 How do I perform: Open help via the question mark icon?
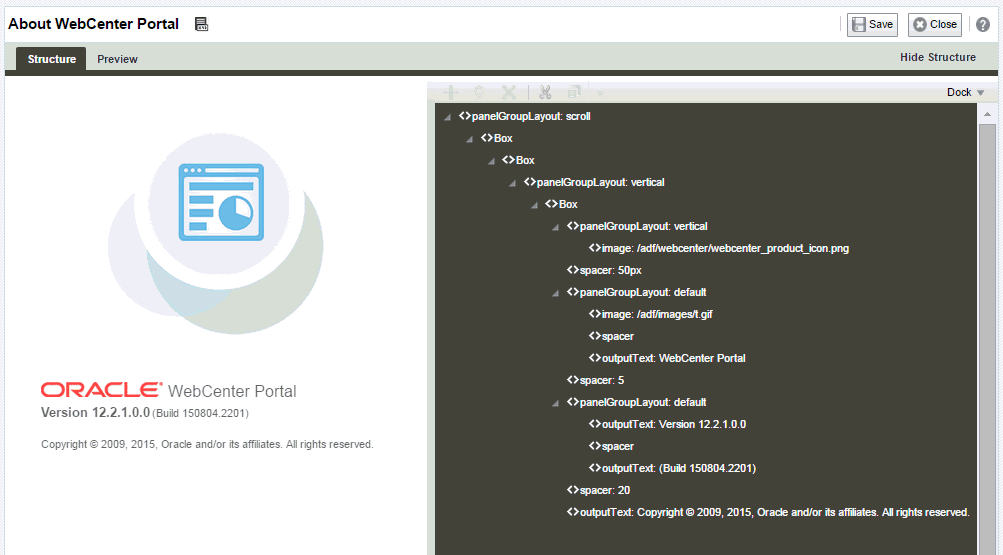tap(983, 24)
